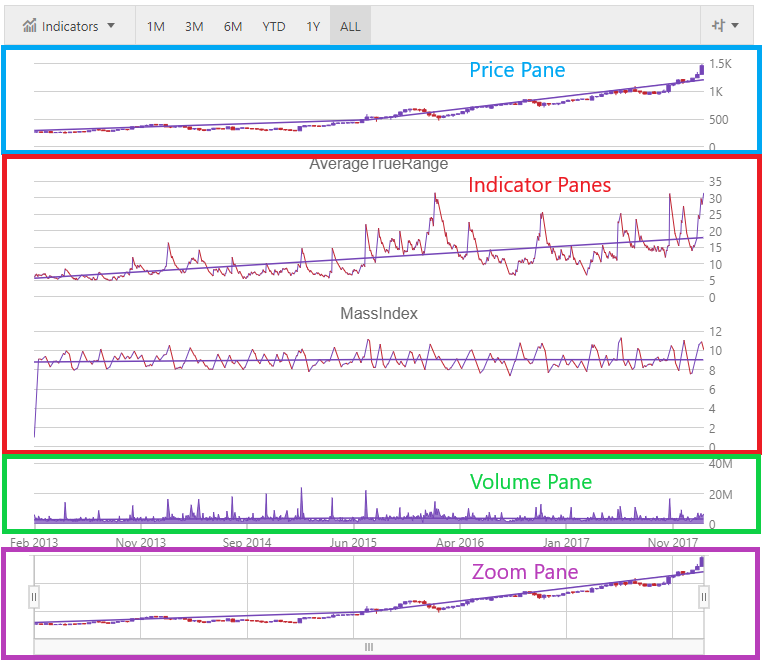763x660 pixels.
Task: Click the Indicators bar chart icon
Action: click(x=31, y=26)
